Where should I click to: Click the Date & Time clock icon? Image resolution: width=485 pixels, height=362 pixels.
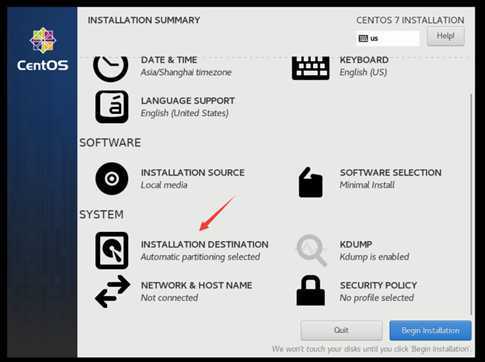click(111, 69)
